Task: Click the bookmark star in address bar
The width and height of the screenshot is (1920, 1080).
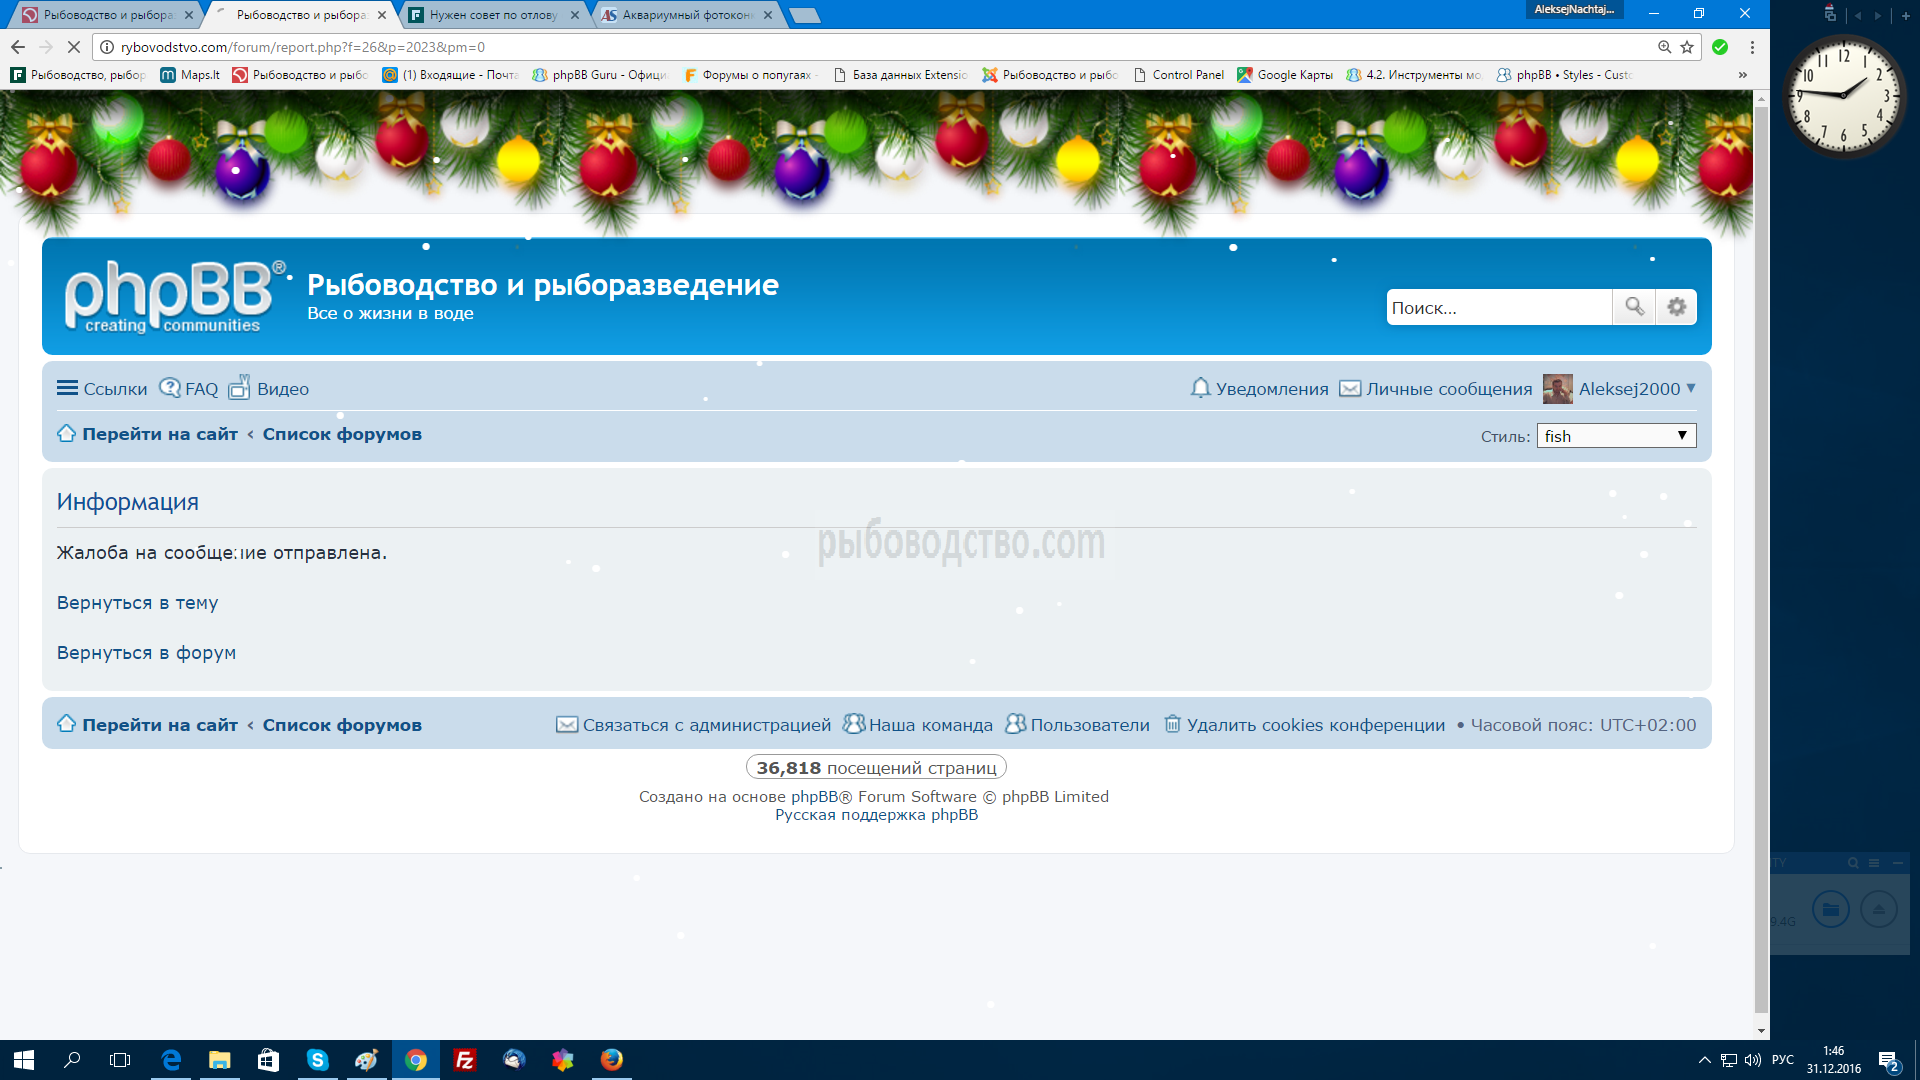Action: 1687,47
